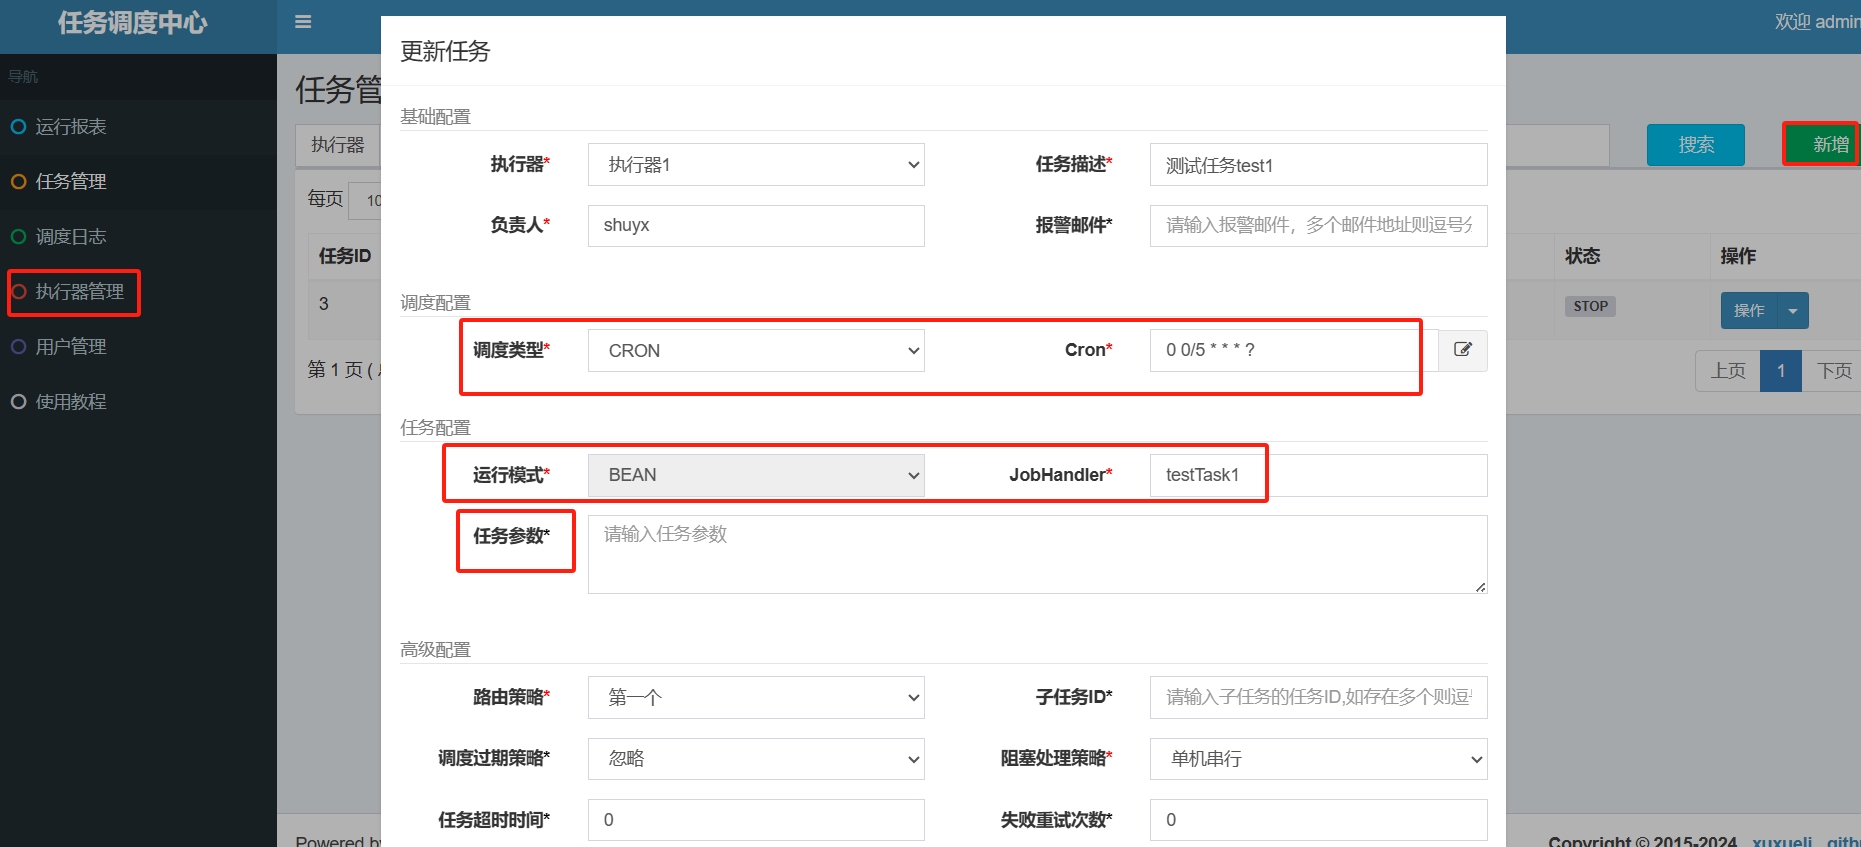Expand the 执行器 dropdown
The width and height of the screenshot is (1861, 847).
click(755, 165)
